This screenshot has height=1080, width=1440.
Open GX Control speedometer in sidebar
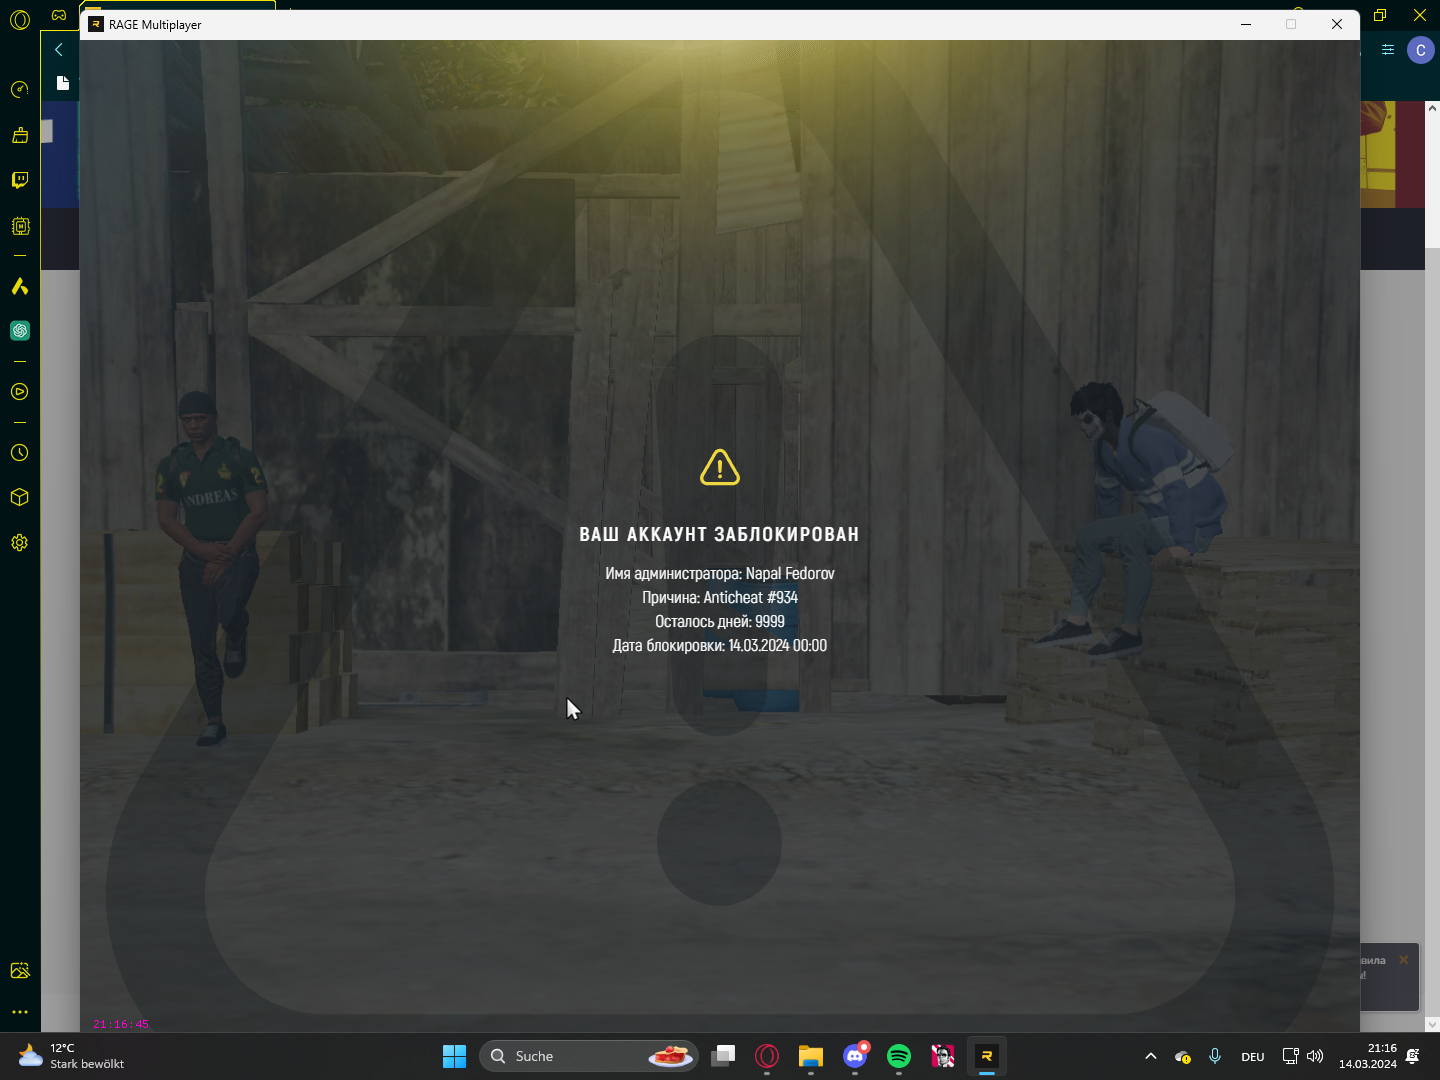pyautogui.click(x=20, y=90)
